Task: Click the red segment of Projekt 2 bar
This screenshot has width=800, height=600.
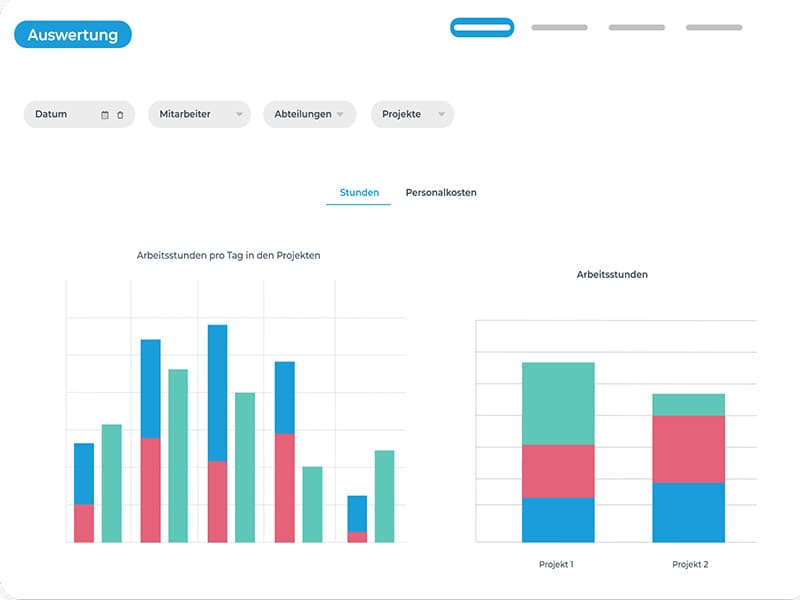Action: [x=688, y=449]
